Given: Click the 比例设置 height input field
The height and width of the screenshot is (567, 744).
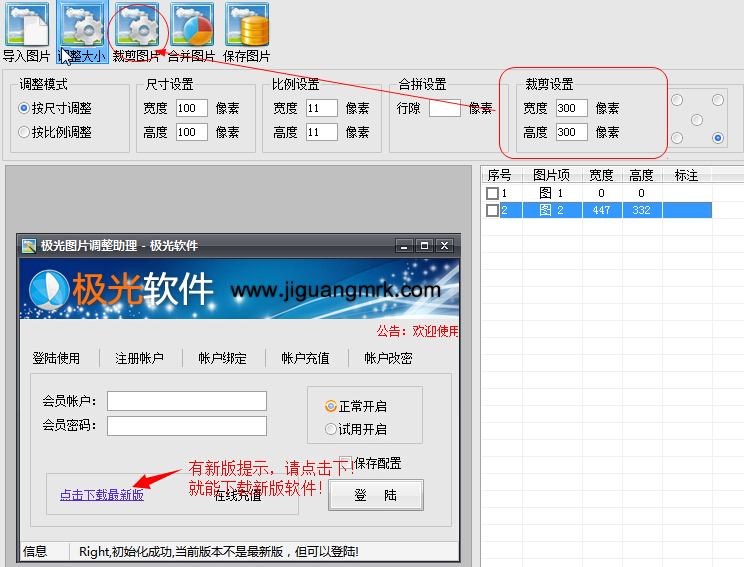Looking at the screenshot, I should coord(322,132).
